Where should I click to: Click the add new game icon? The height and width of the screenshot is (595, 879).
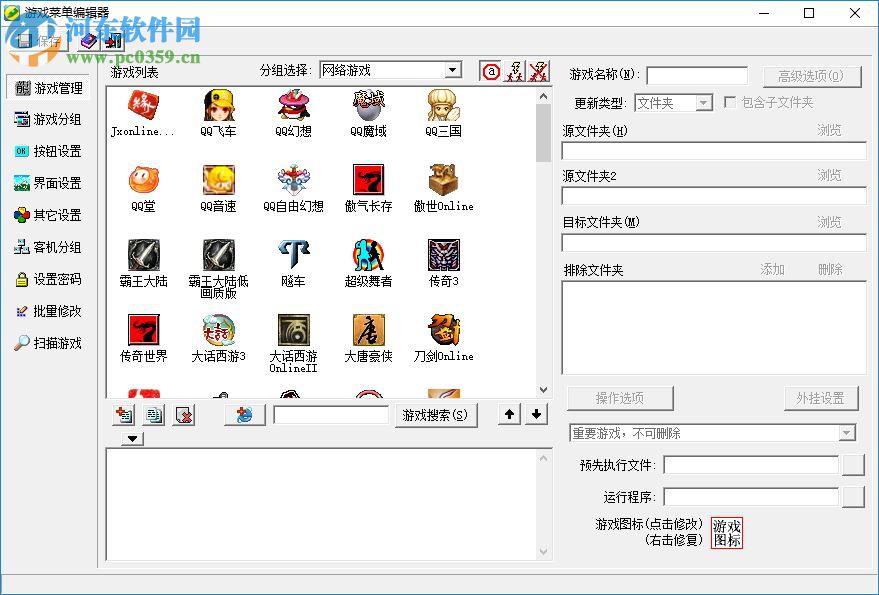122,413
